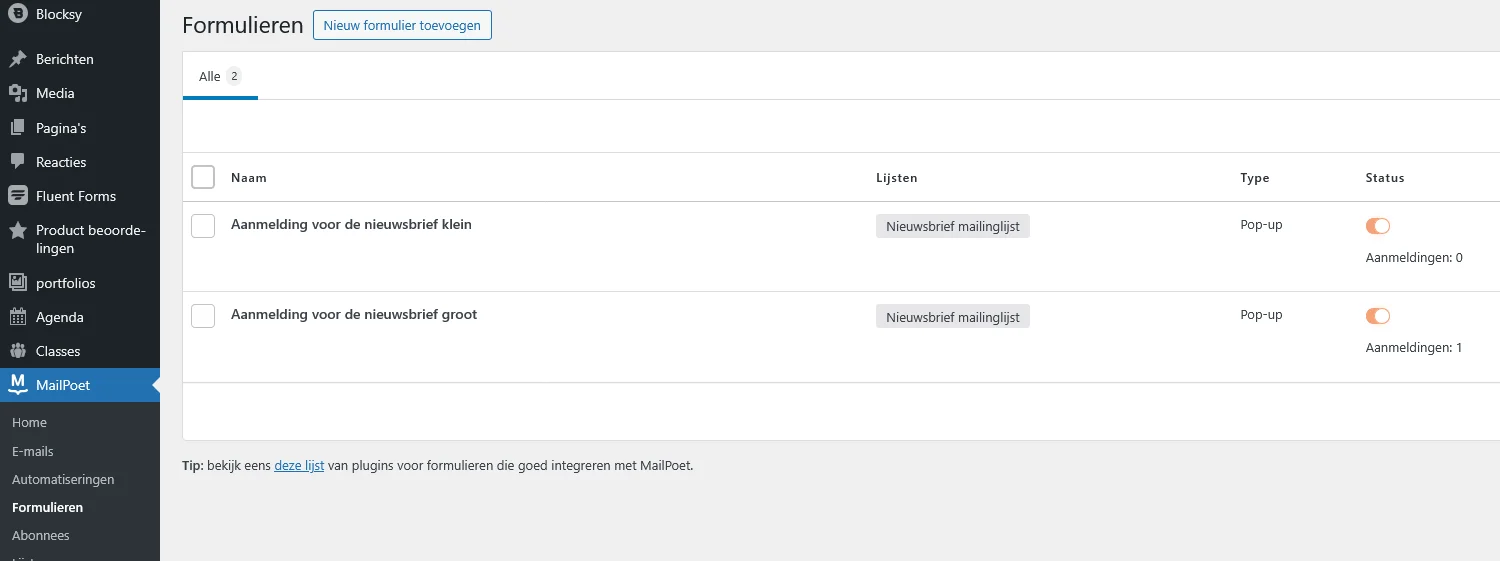
Task: Click the Classes group icon
Action: tap(17, 351)
